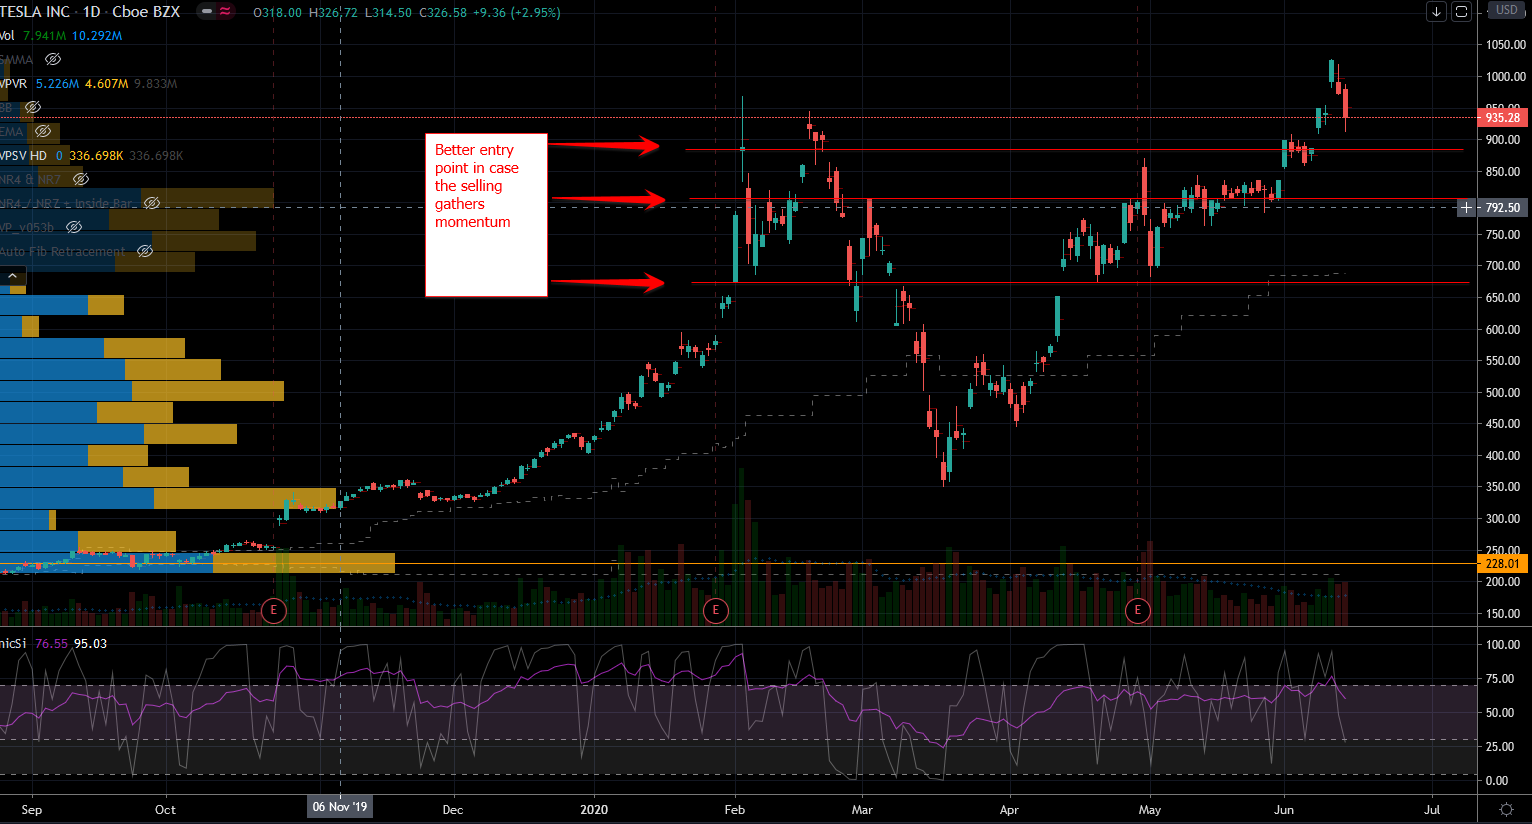Click the earnings marker near May
1532x824 pixels.
1137,610
